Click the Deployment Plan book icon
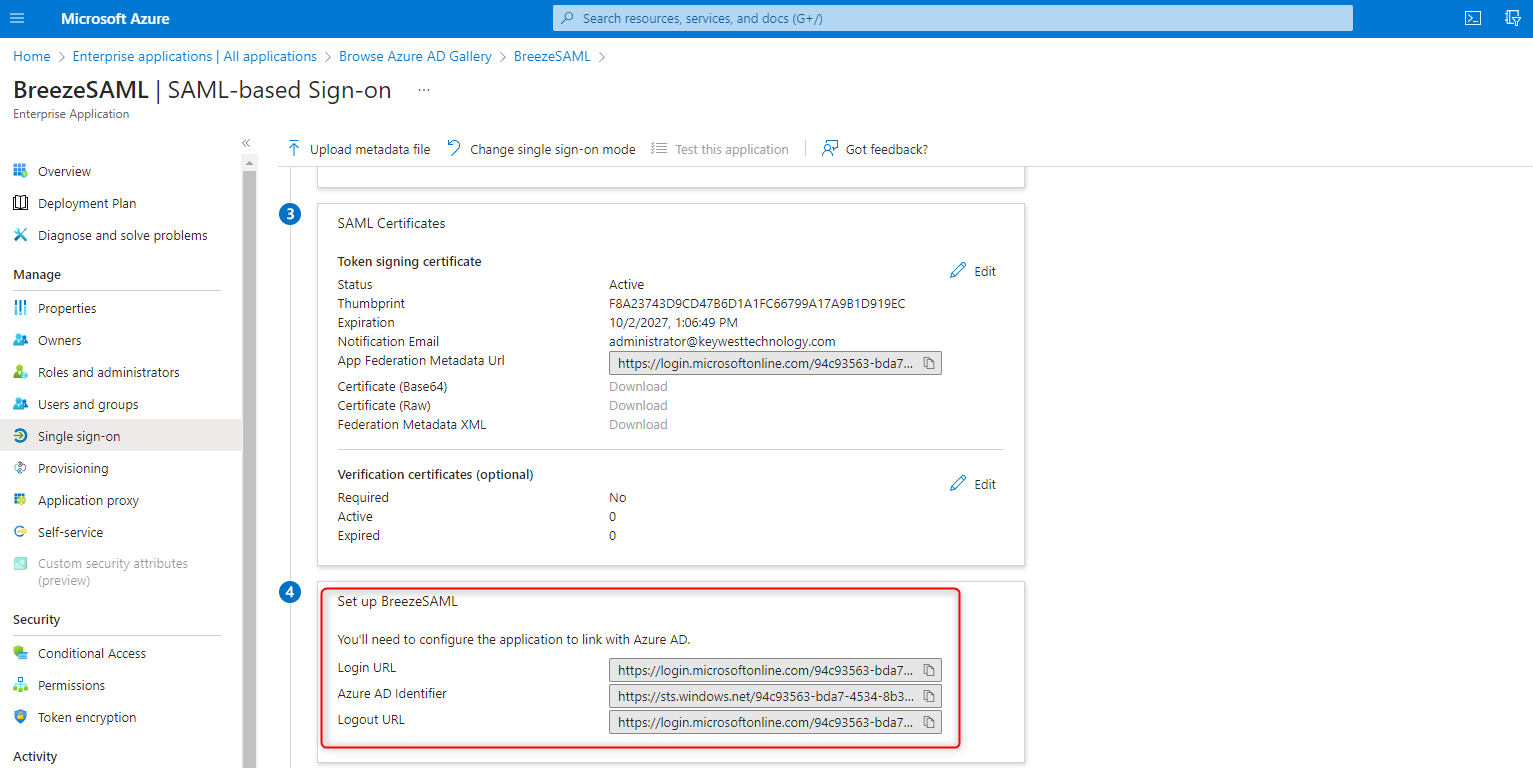This screenshot has width=1533, height=768. point(20,203)
